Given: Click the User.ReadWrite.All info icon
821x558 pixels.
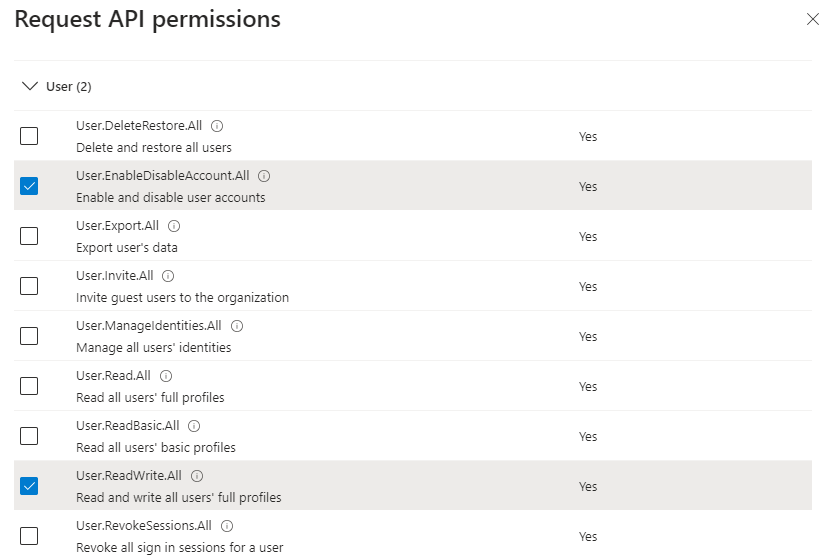Looking at the screenshot, I should tap(197, 476).
